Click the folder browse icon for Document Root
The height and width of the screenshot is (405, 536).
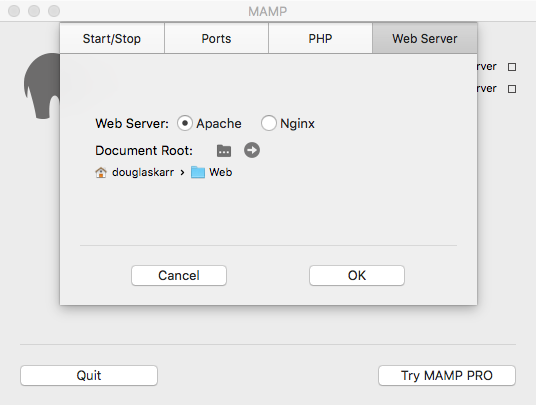[224, 150]
